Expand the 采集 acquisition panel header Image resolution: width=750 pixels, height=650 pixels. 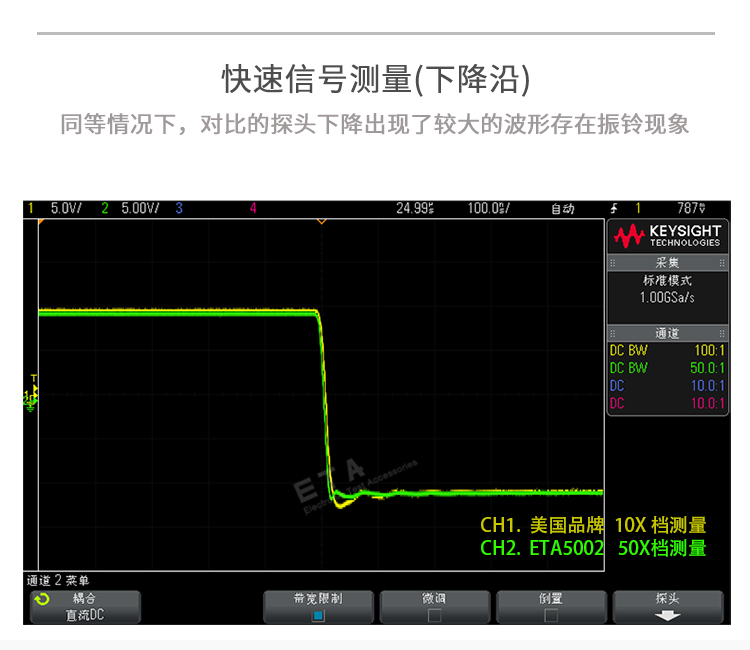[667, 263]
